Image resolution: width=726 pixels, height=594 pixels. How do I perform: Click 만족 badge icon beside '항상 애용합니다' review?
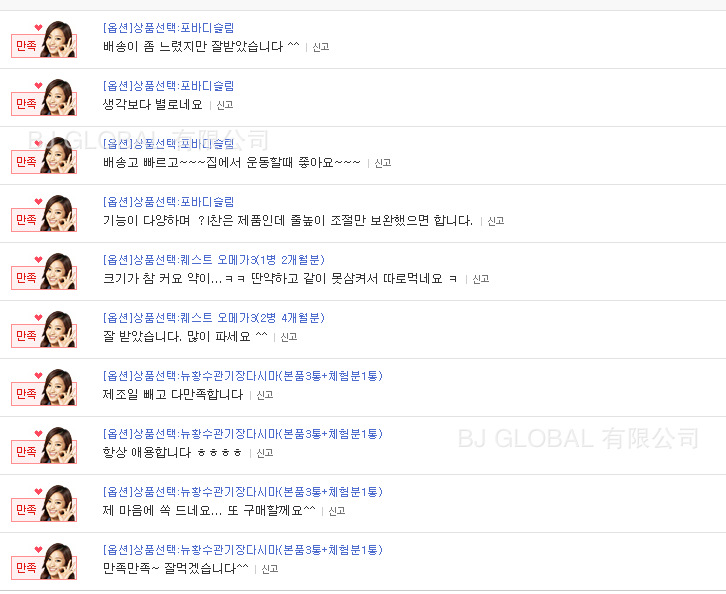point(44,445)
